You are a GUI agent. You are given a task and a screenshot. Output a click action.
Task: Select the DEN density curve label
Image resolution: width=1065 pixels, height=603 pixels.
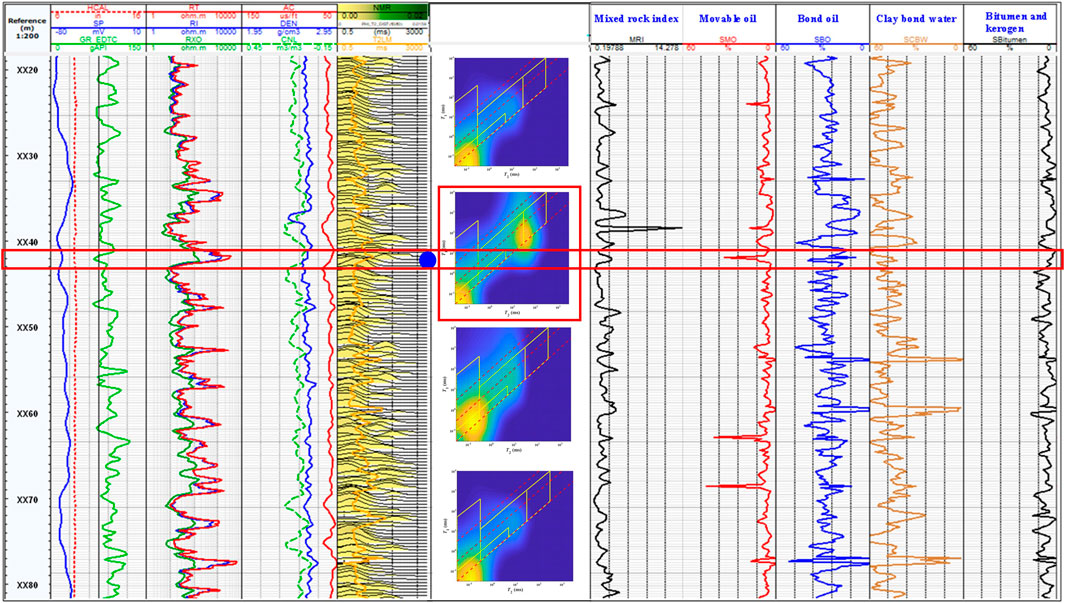click(x=289, y=22)
